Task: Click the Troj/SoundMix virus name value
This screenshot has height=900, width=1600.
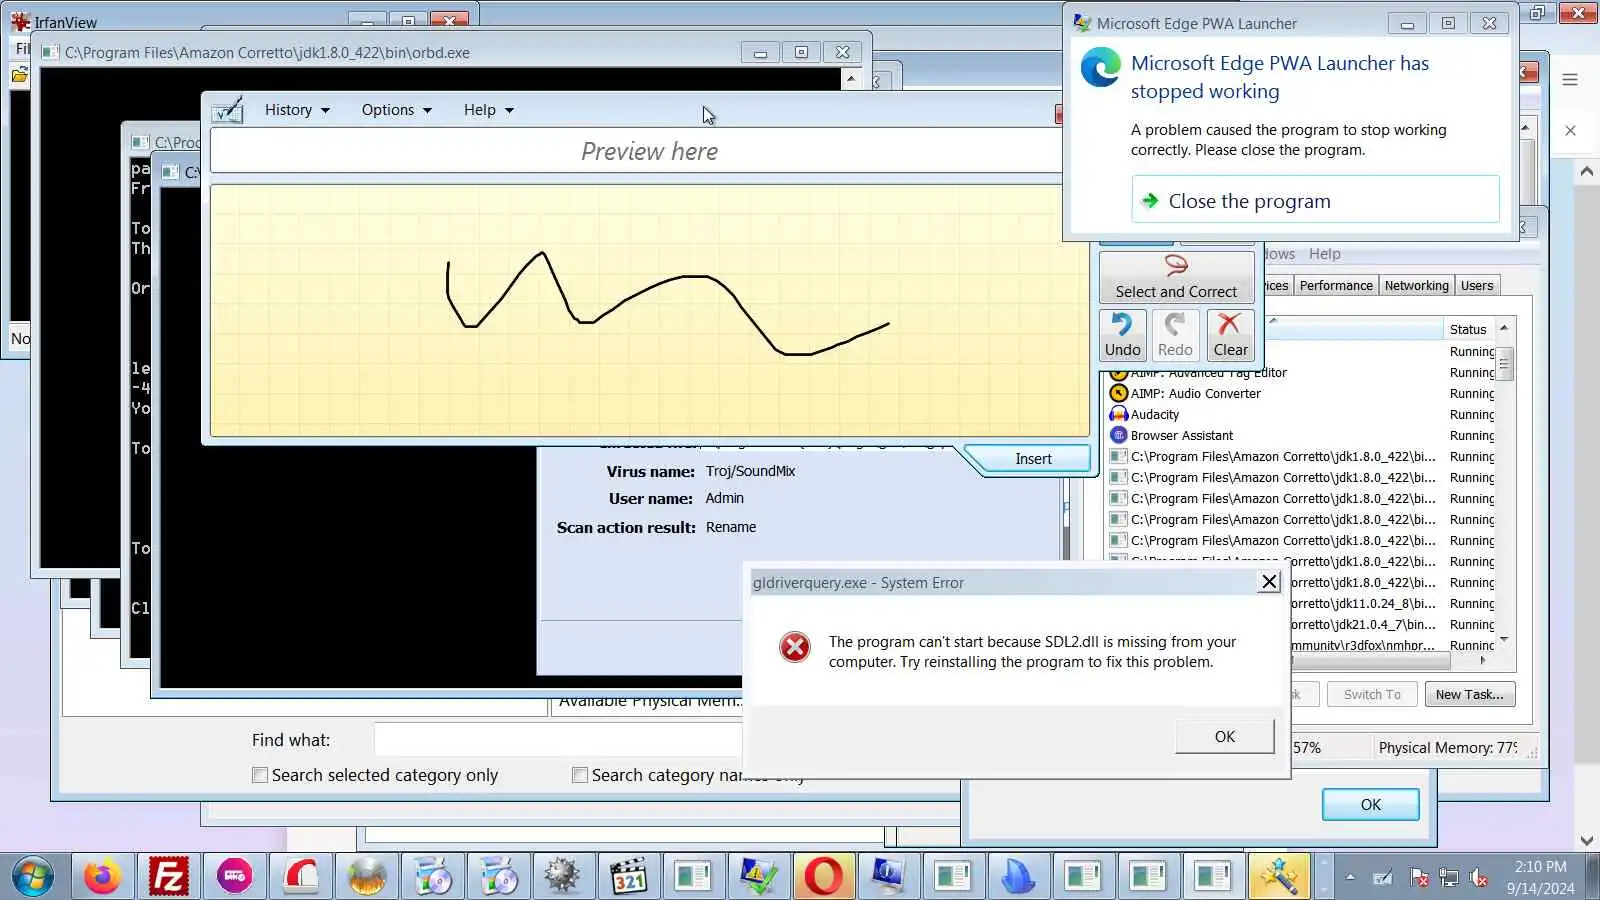Action: point(750,471)
